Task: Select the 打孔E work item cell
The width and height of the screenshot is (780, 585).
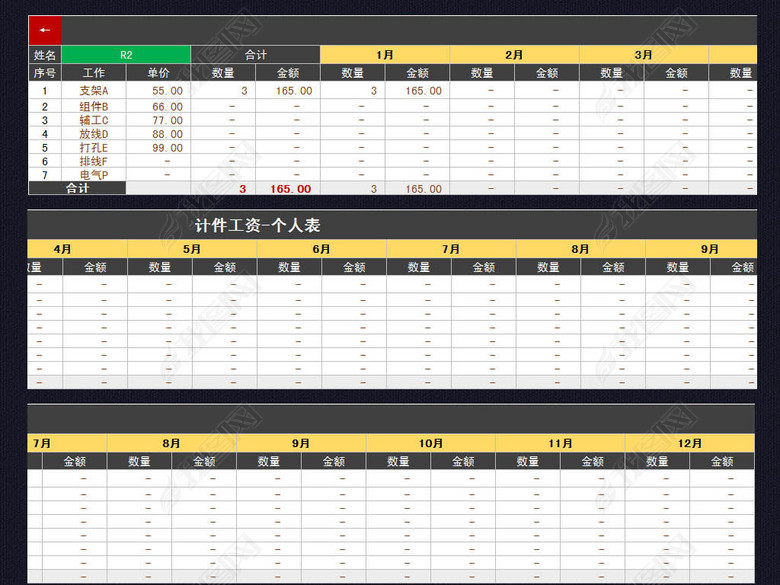Action: click(94, 148)
